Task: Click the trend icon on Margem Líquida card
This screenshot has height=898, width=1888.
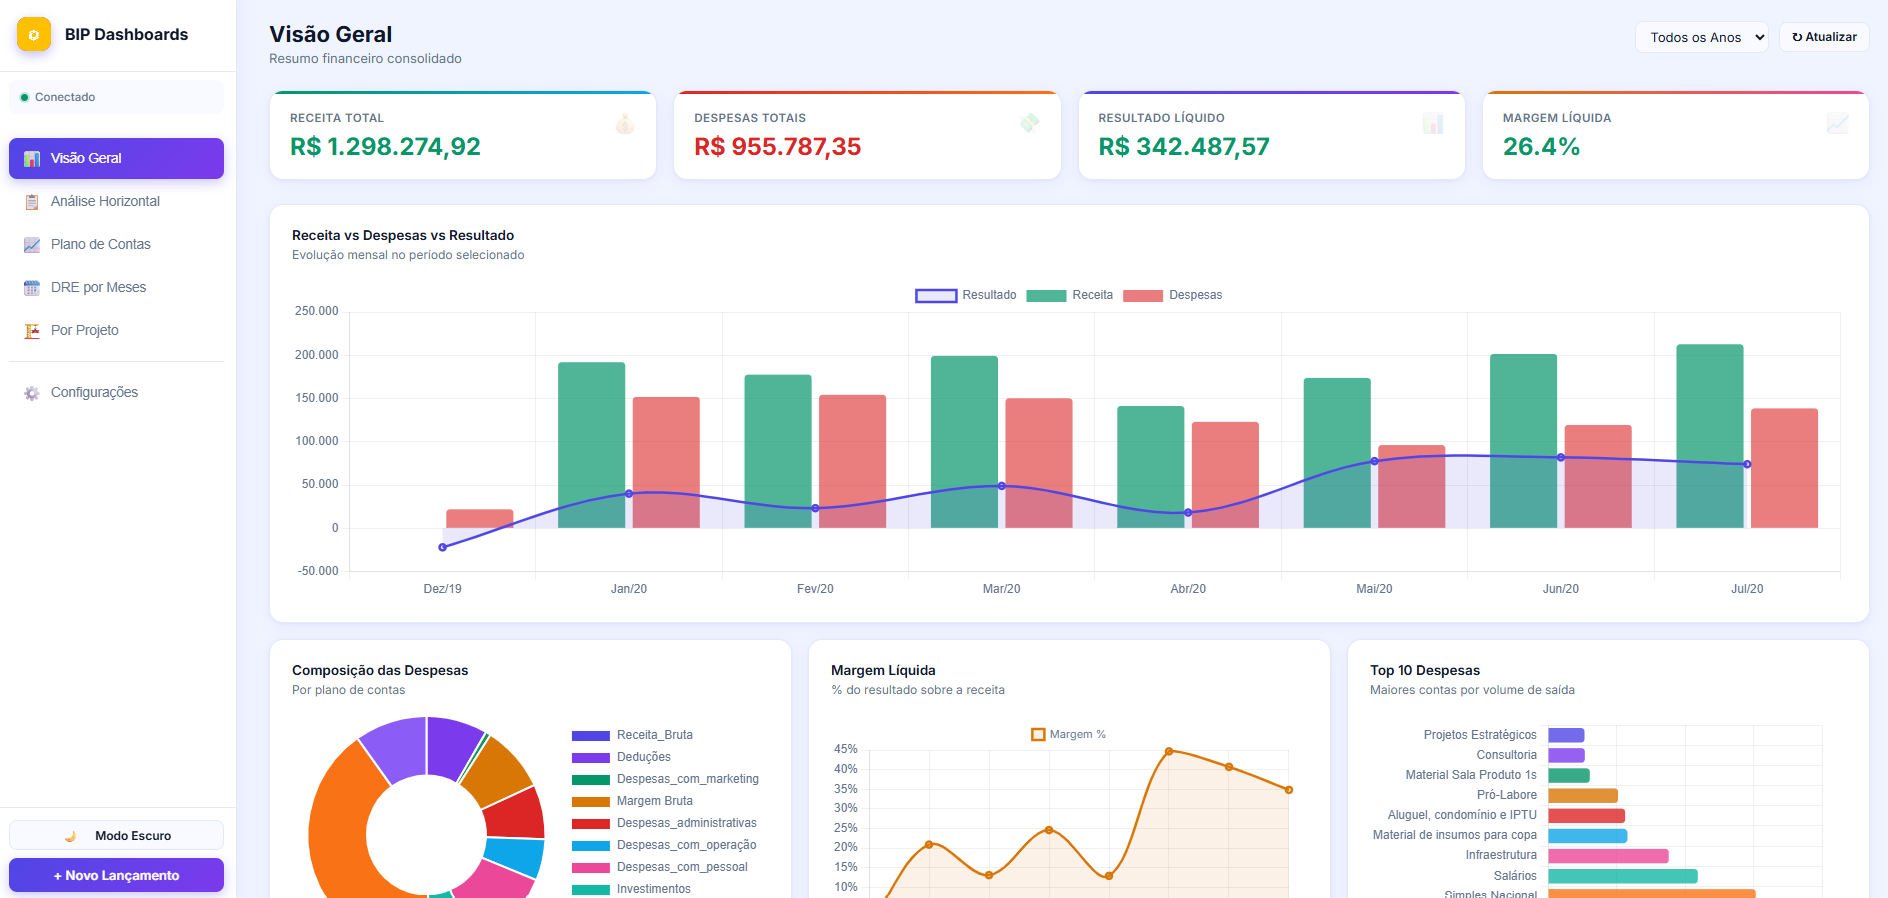Action: point(1837,124)
